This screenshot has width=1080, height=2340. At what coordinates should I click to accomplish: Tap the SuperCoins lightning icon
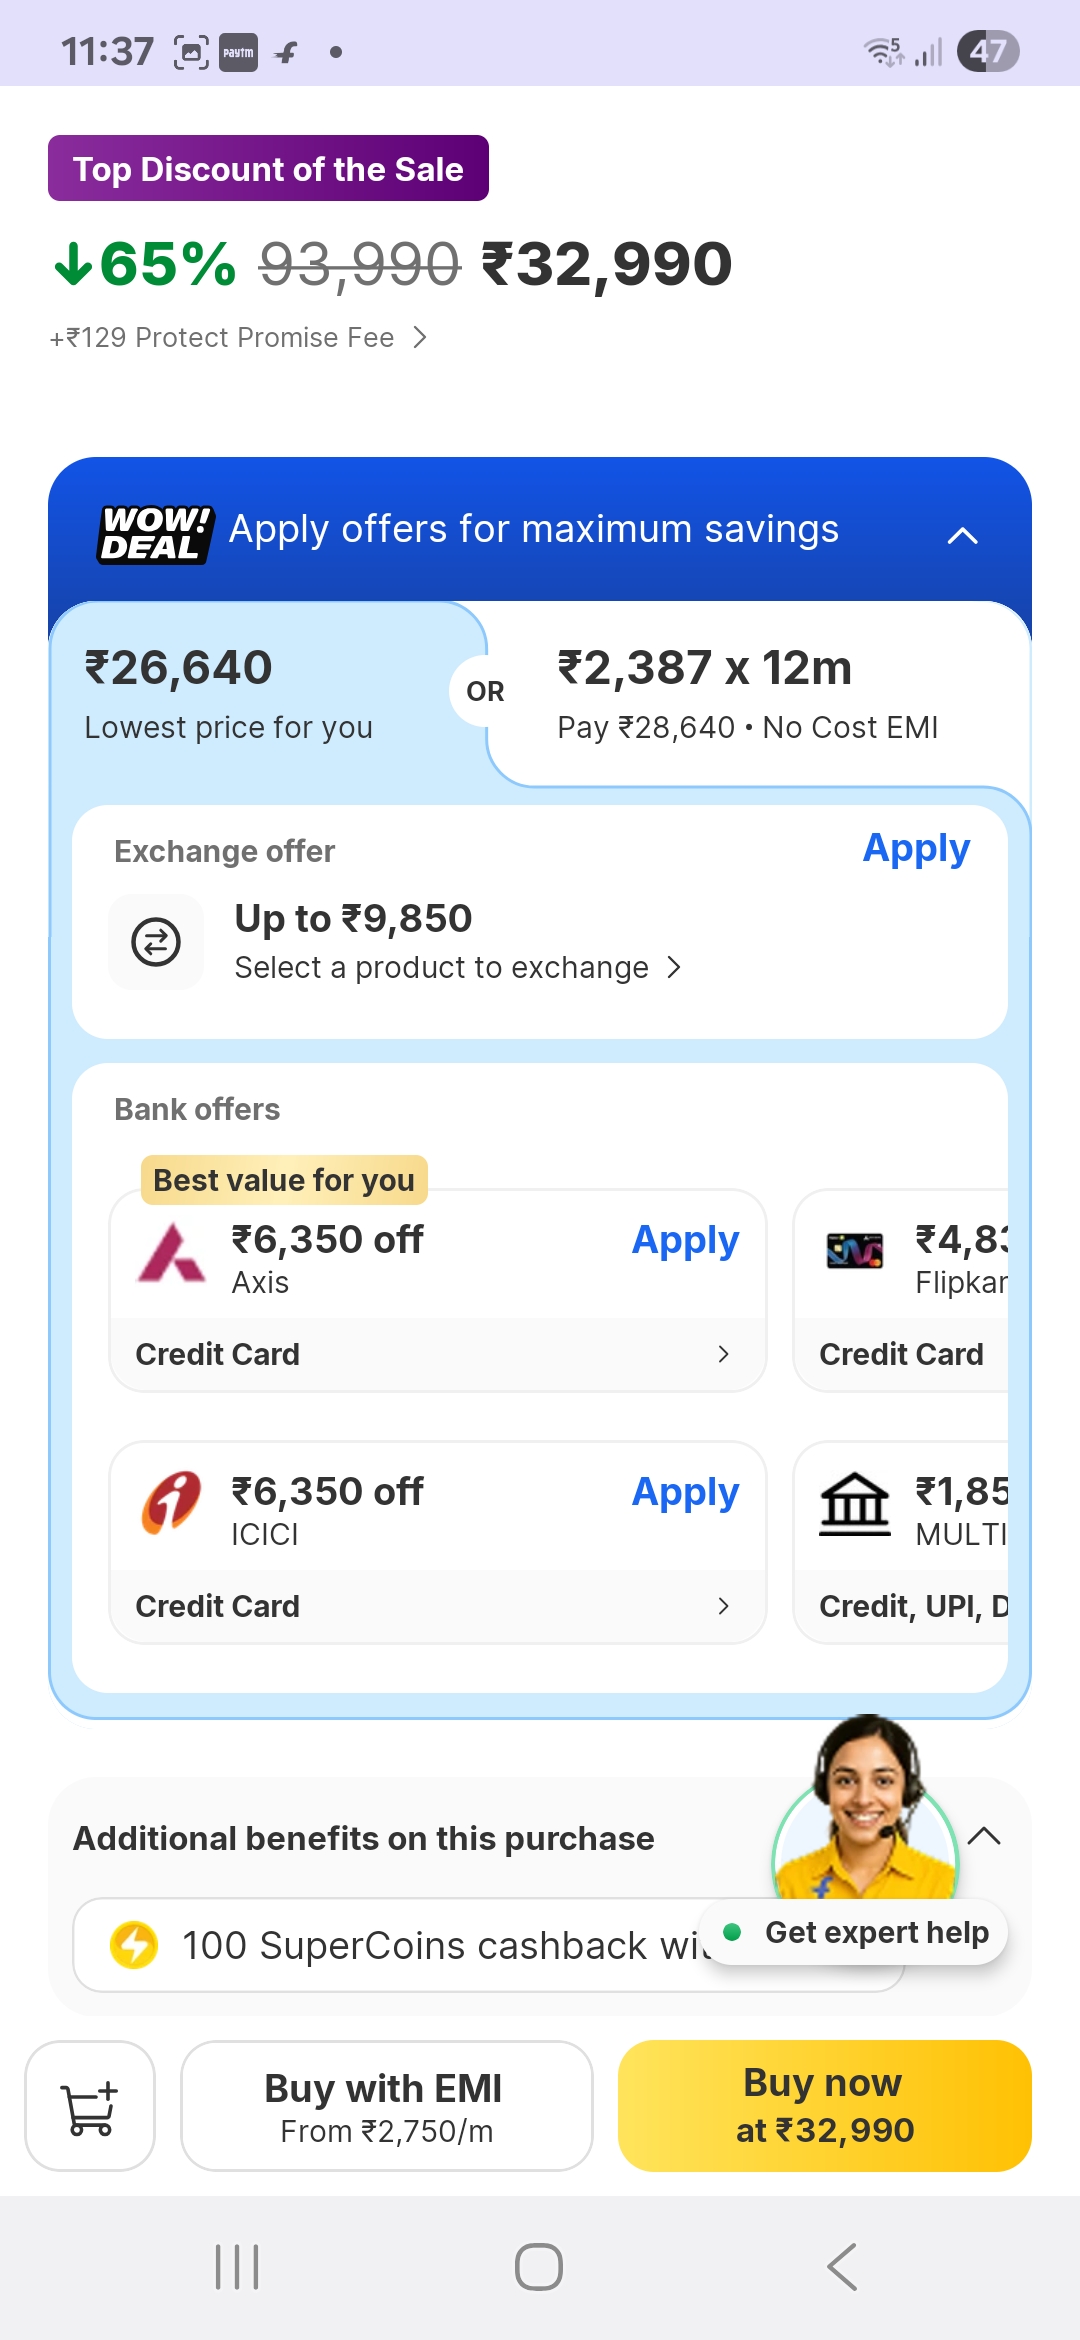point(134,1945)
